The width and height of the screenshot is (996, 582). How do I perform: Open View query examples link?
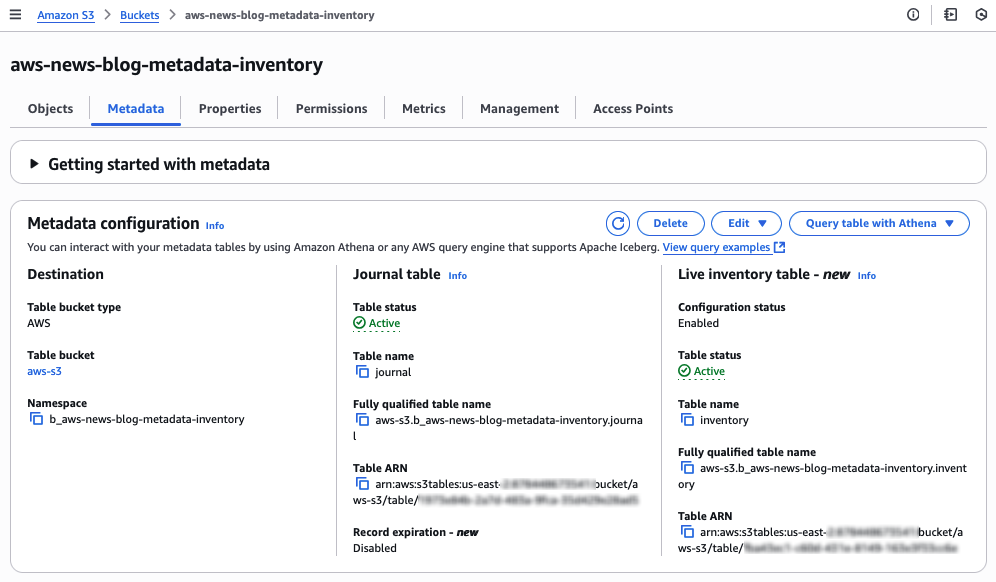(x=717, y=247)
